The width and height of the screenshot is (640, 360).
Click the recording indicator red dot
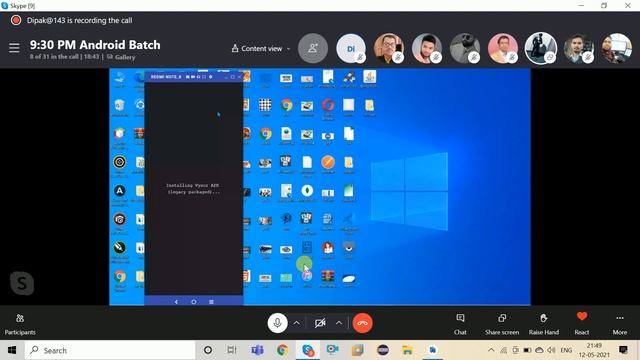16,20
